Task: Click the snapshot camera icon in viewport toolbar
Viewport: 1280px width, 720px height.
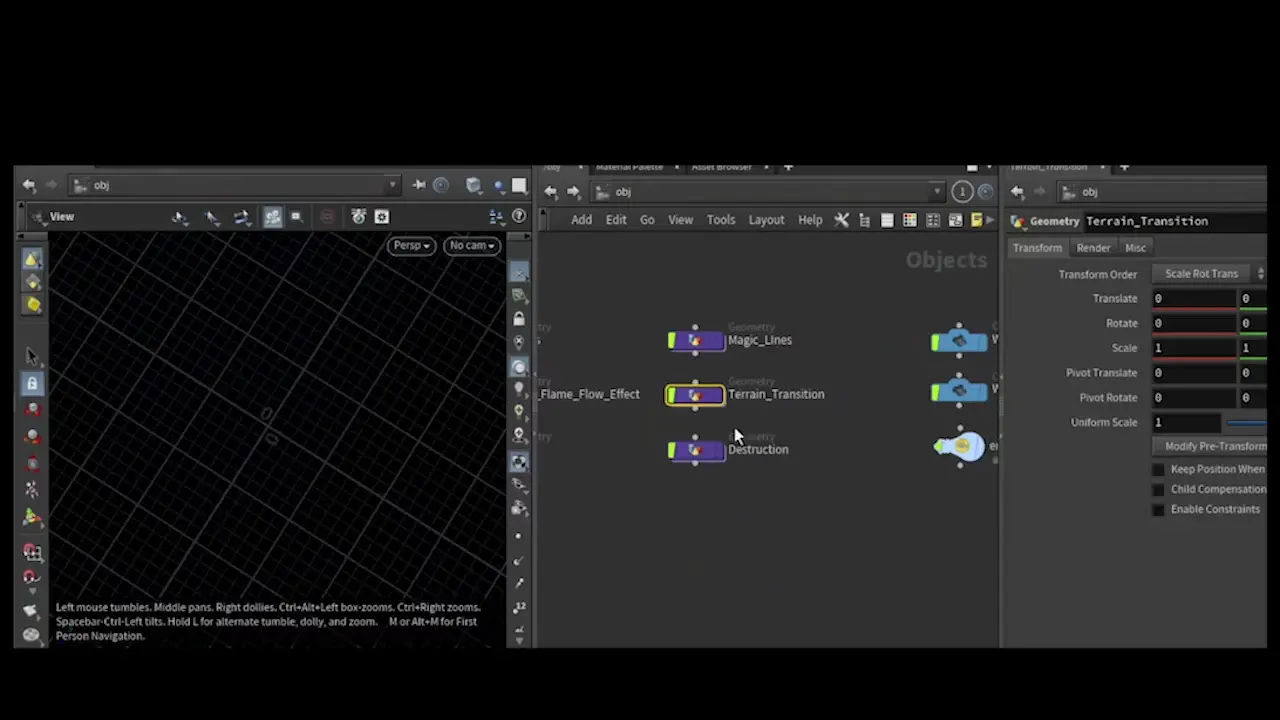Action: point(358,217)
